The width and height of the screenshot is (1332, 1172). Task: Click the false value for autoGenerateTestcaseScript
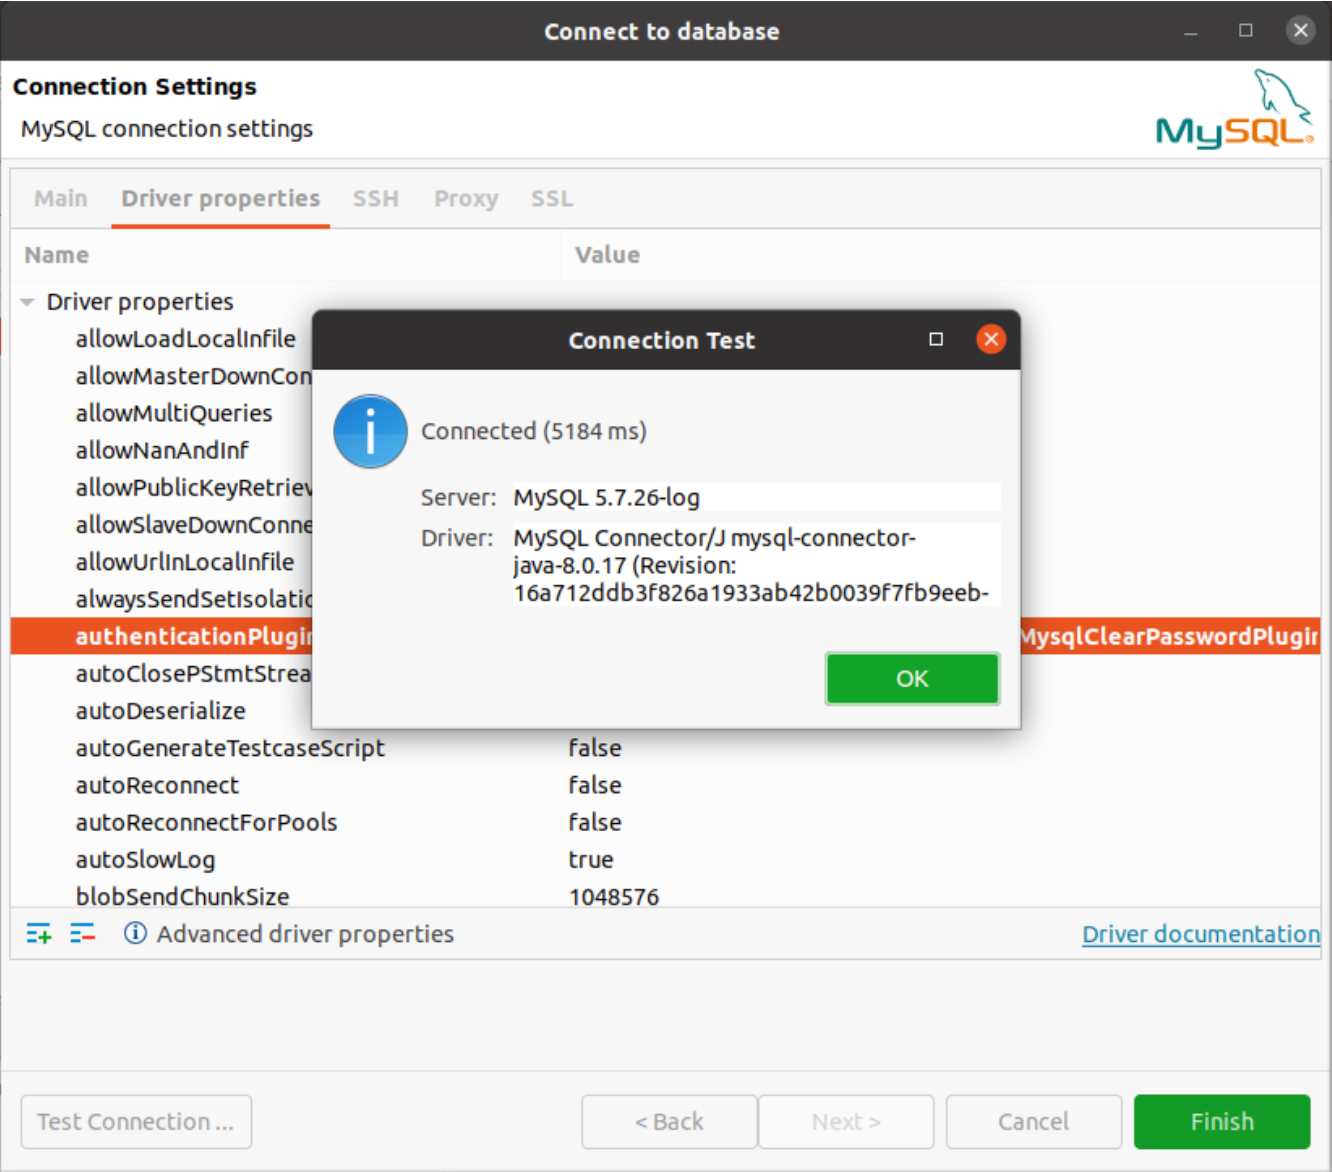[595, 748]
